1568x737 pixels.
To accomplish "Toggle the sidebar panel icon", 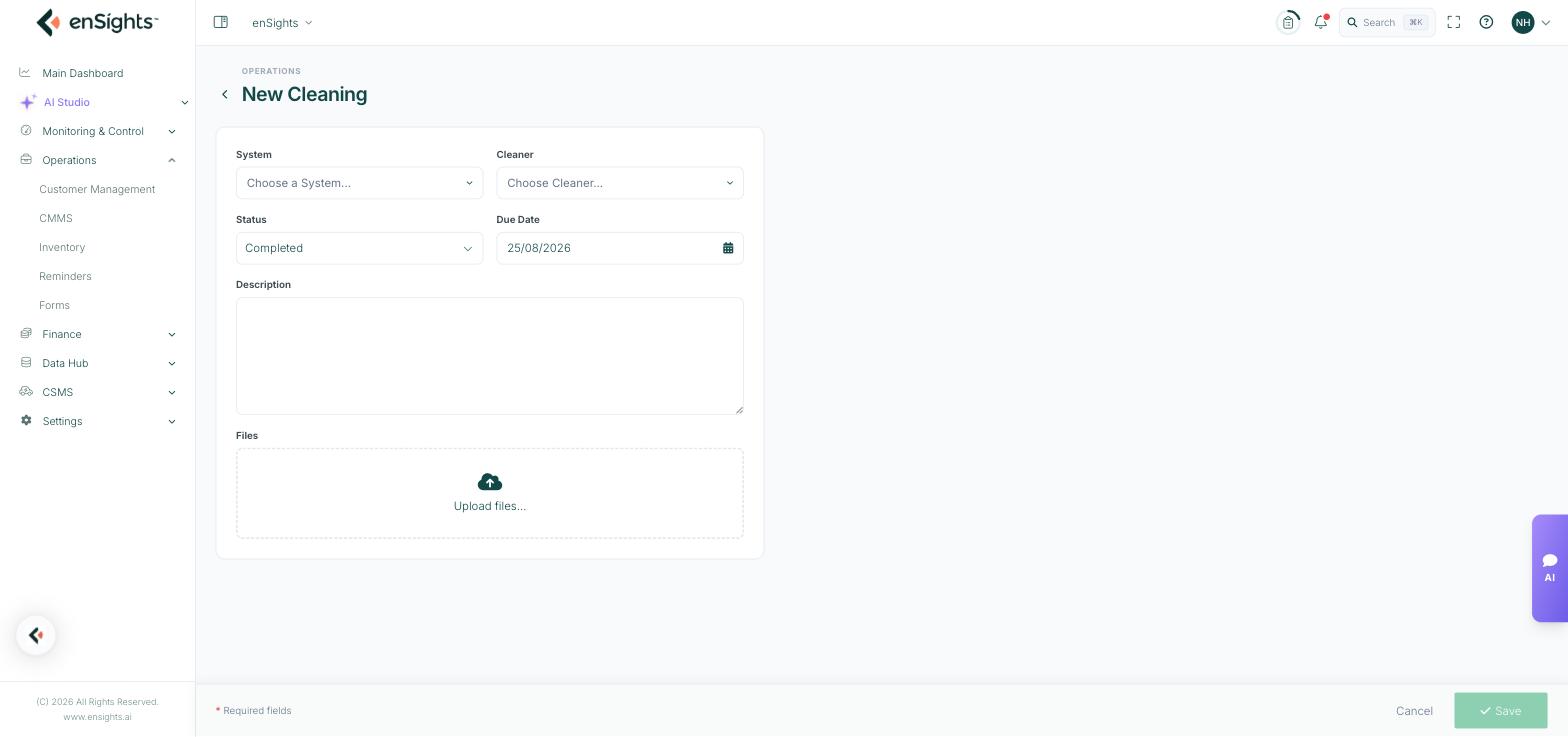I will pyautogui.click(x=221, y=22).
